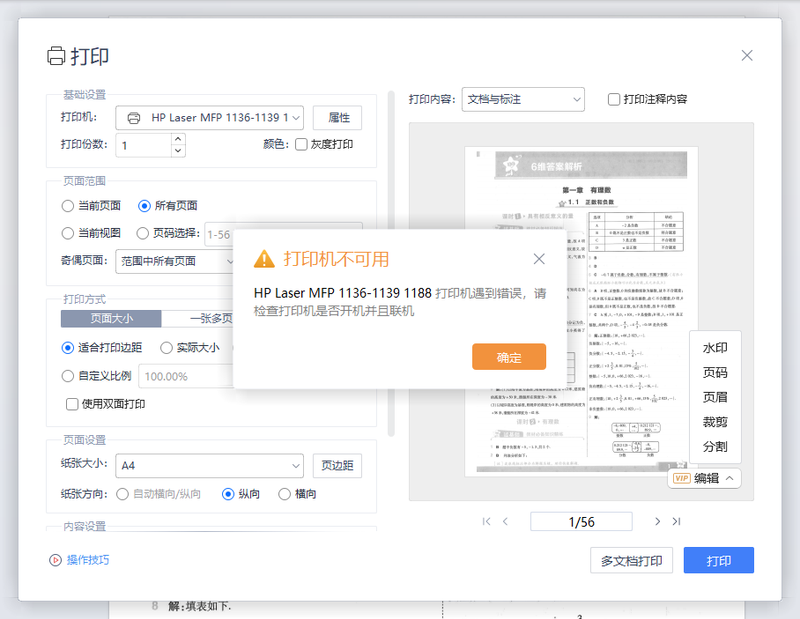Screen dimensions: 800x619
Task: Choose page number (页码) from edit menu
Action: click(x=715, y=373)
